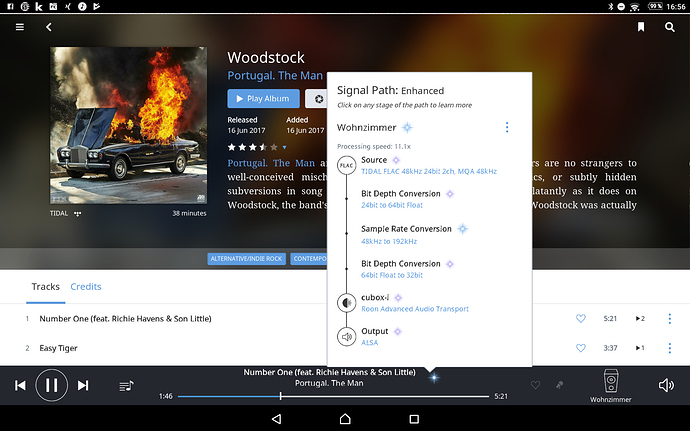Open the hamburger navigation menu
Image resolution: width=690 pixels, height=431 pixels.
click(x=20, y=27)
